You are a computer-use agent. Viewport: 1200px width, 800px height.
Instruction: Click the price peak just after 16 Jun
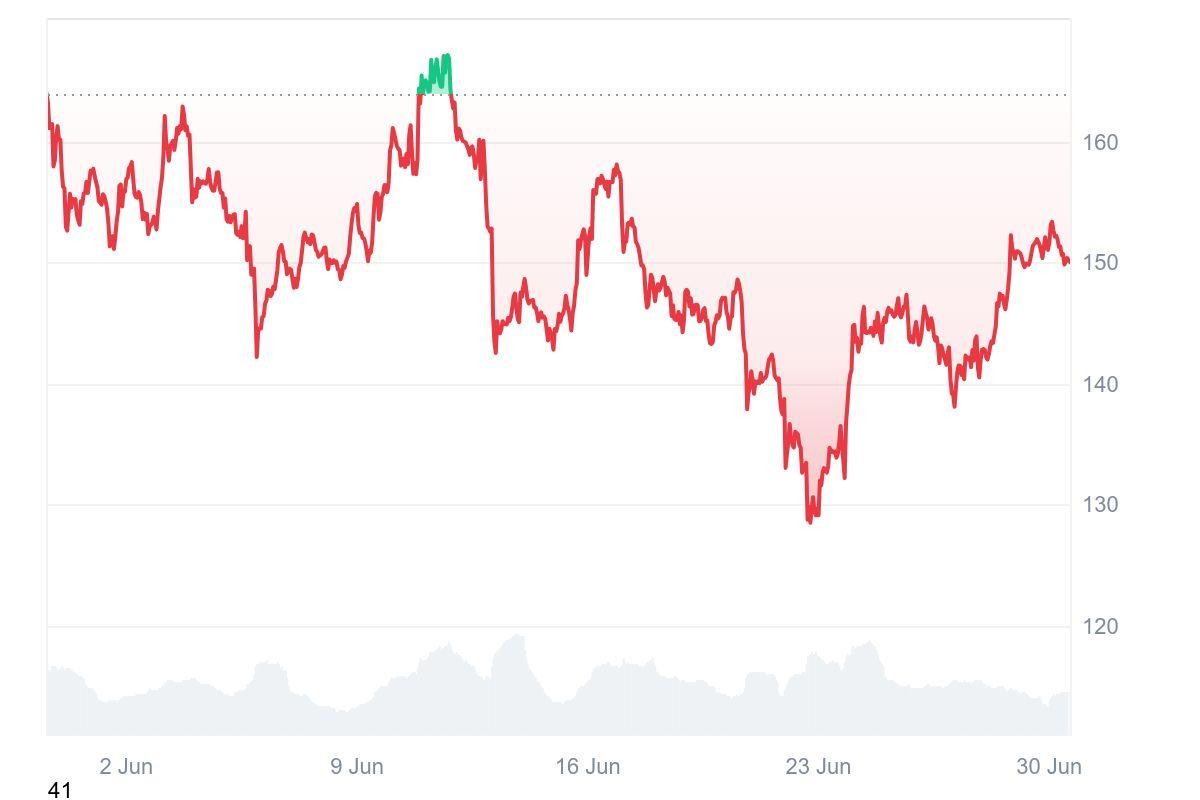[617, 167]
